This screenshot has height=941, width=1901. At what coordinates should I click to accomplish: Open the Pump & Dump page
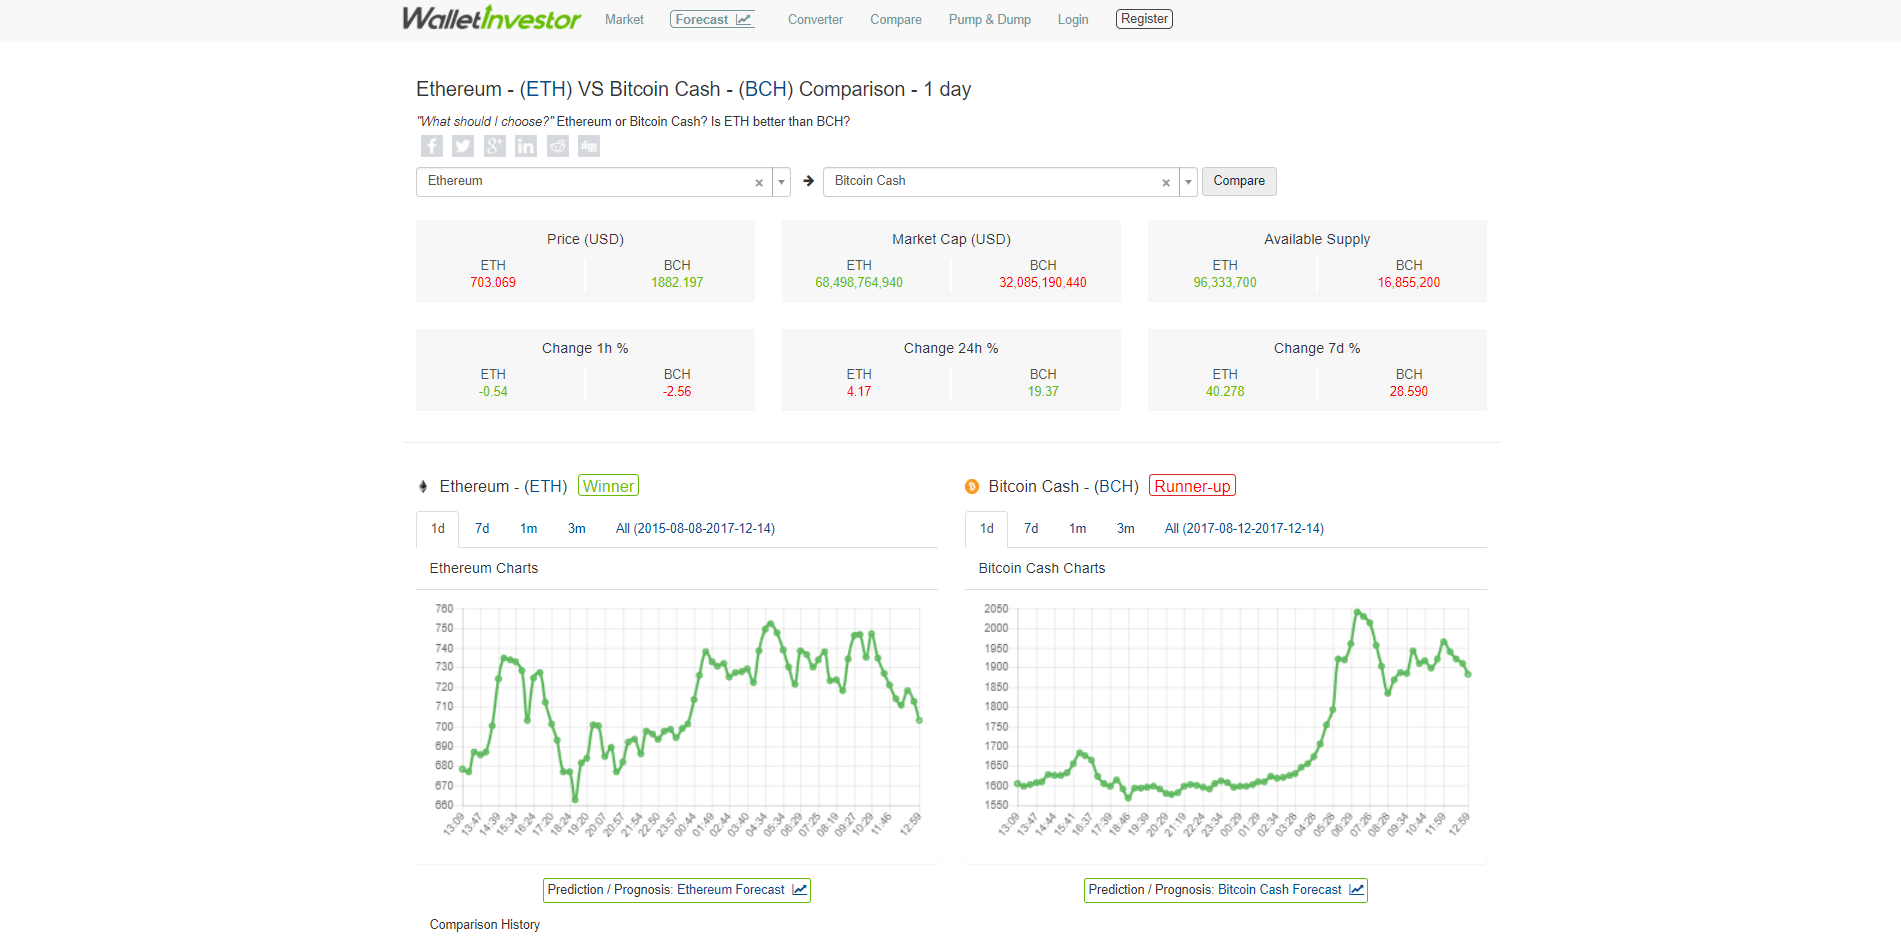coord(990,20)
